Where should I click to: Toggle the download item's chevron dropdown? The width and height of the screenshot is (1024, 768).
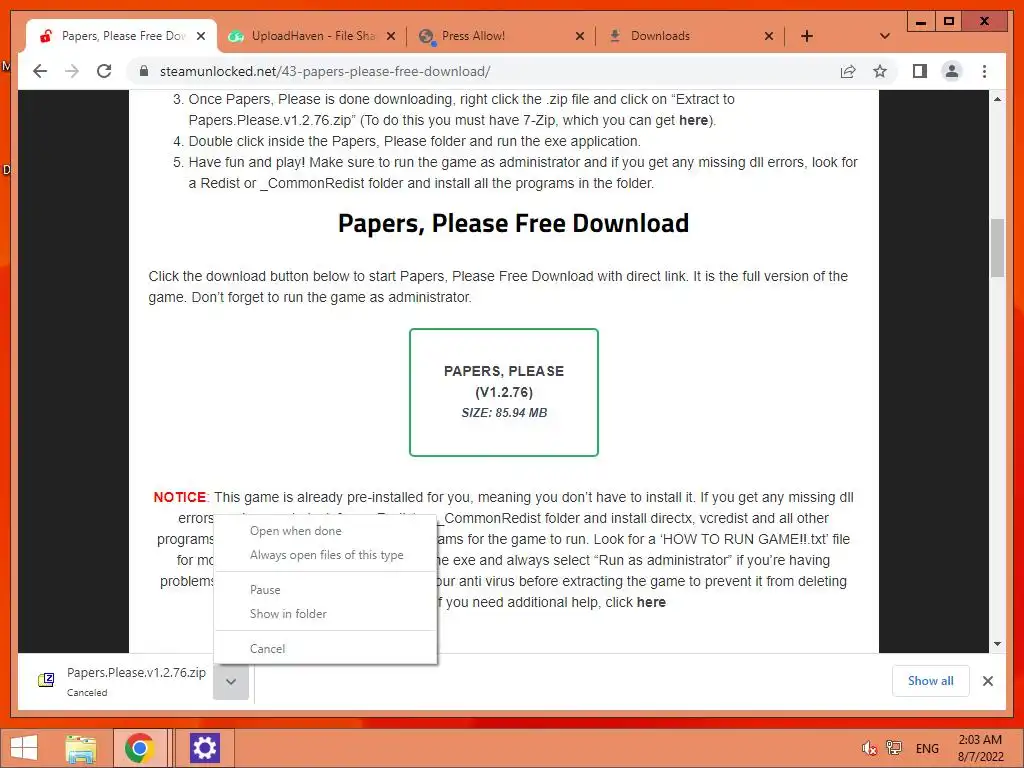point(231,682)
